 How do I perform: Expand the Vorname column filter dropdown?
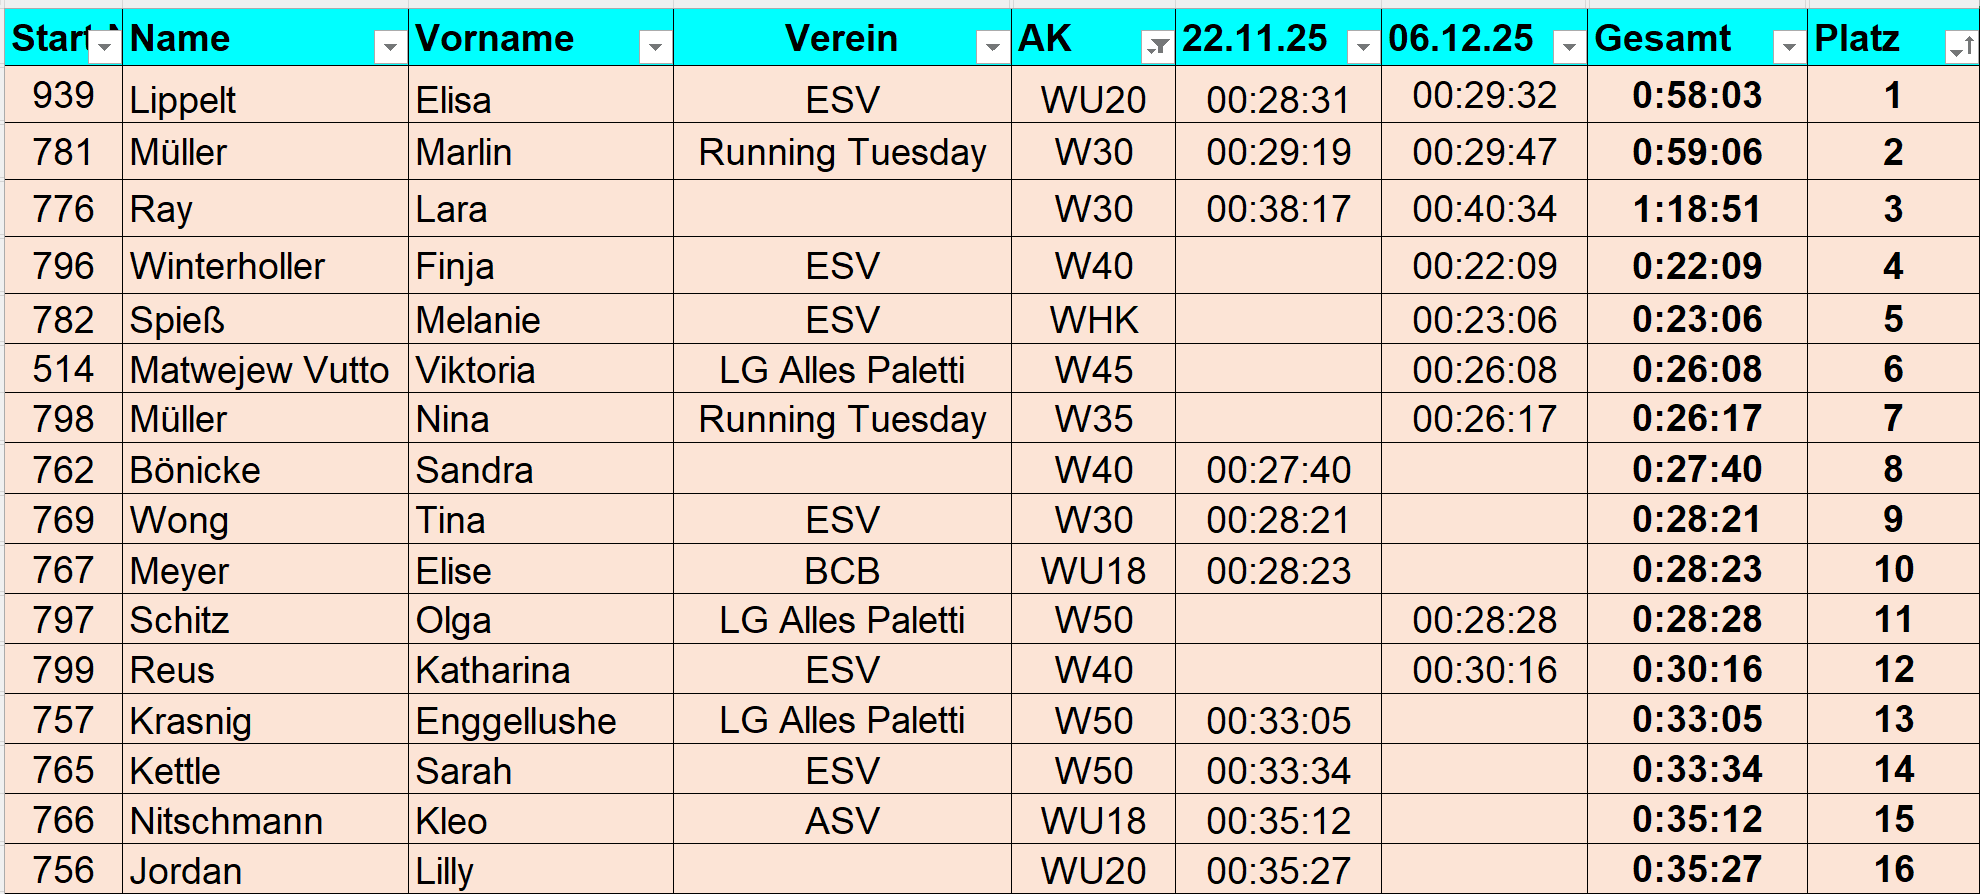(x=655, y=46)
